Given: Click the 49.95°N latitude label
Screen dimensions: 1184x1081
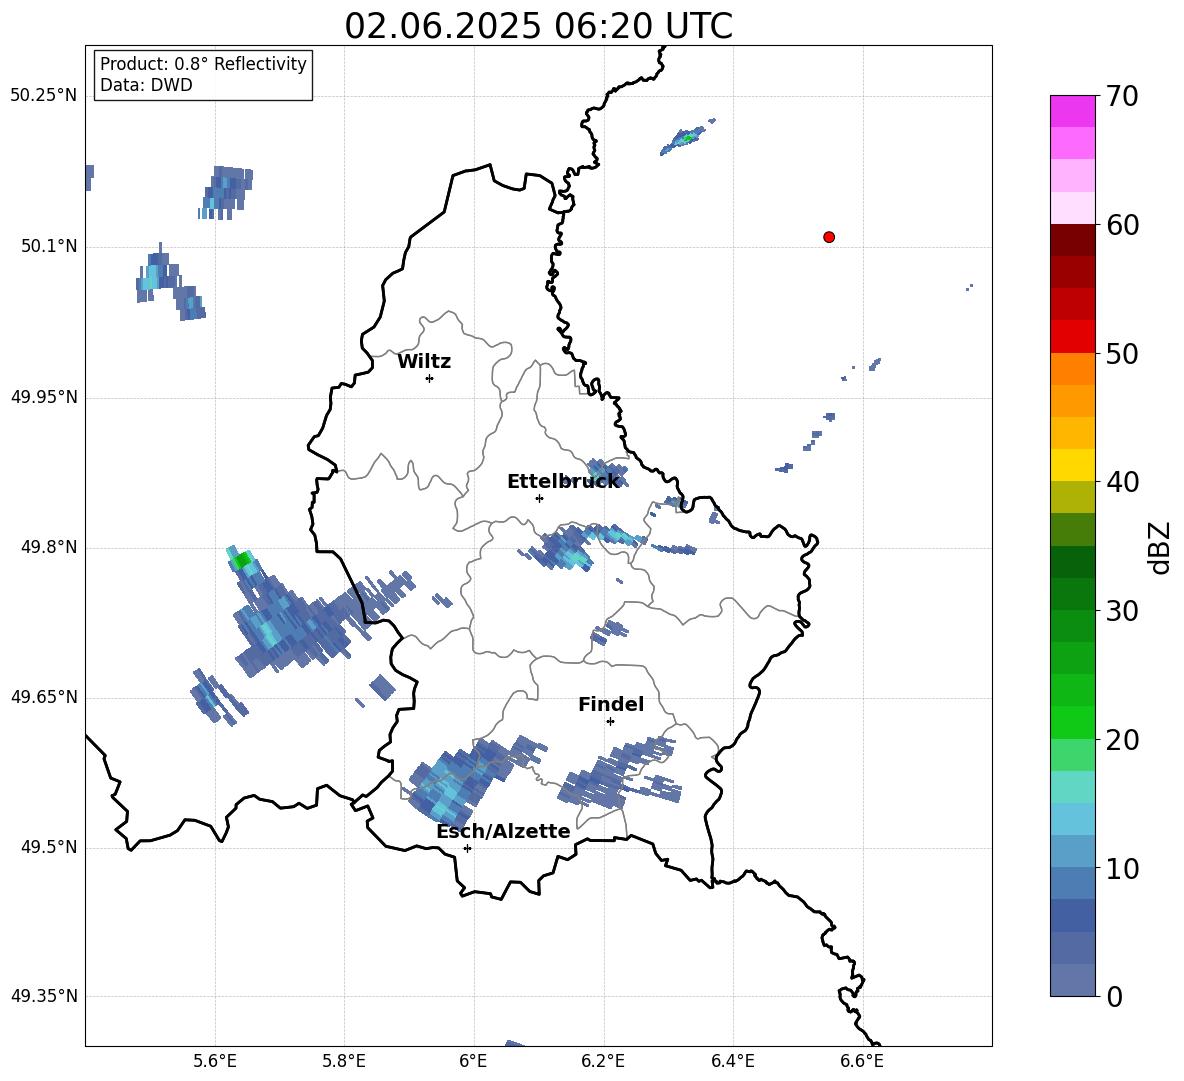Looking at the screenshot, I should tap(44, 397).
